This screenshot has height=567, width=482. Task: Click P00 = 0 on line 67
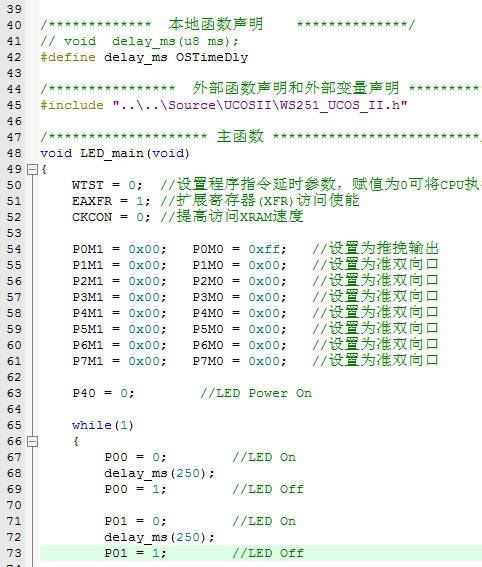[x=136, y=457]
